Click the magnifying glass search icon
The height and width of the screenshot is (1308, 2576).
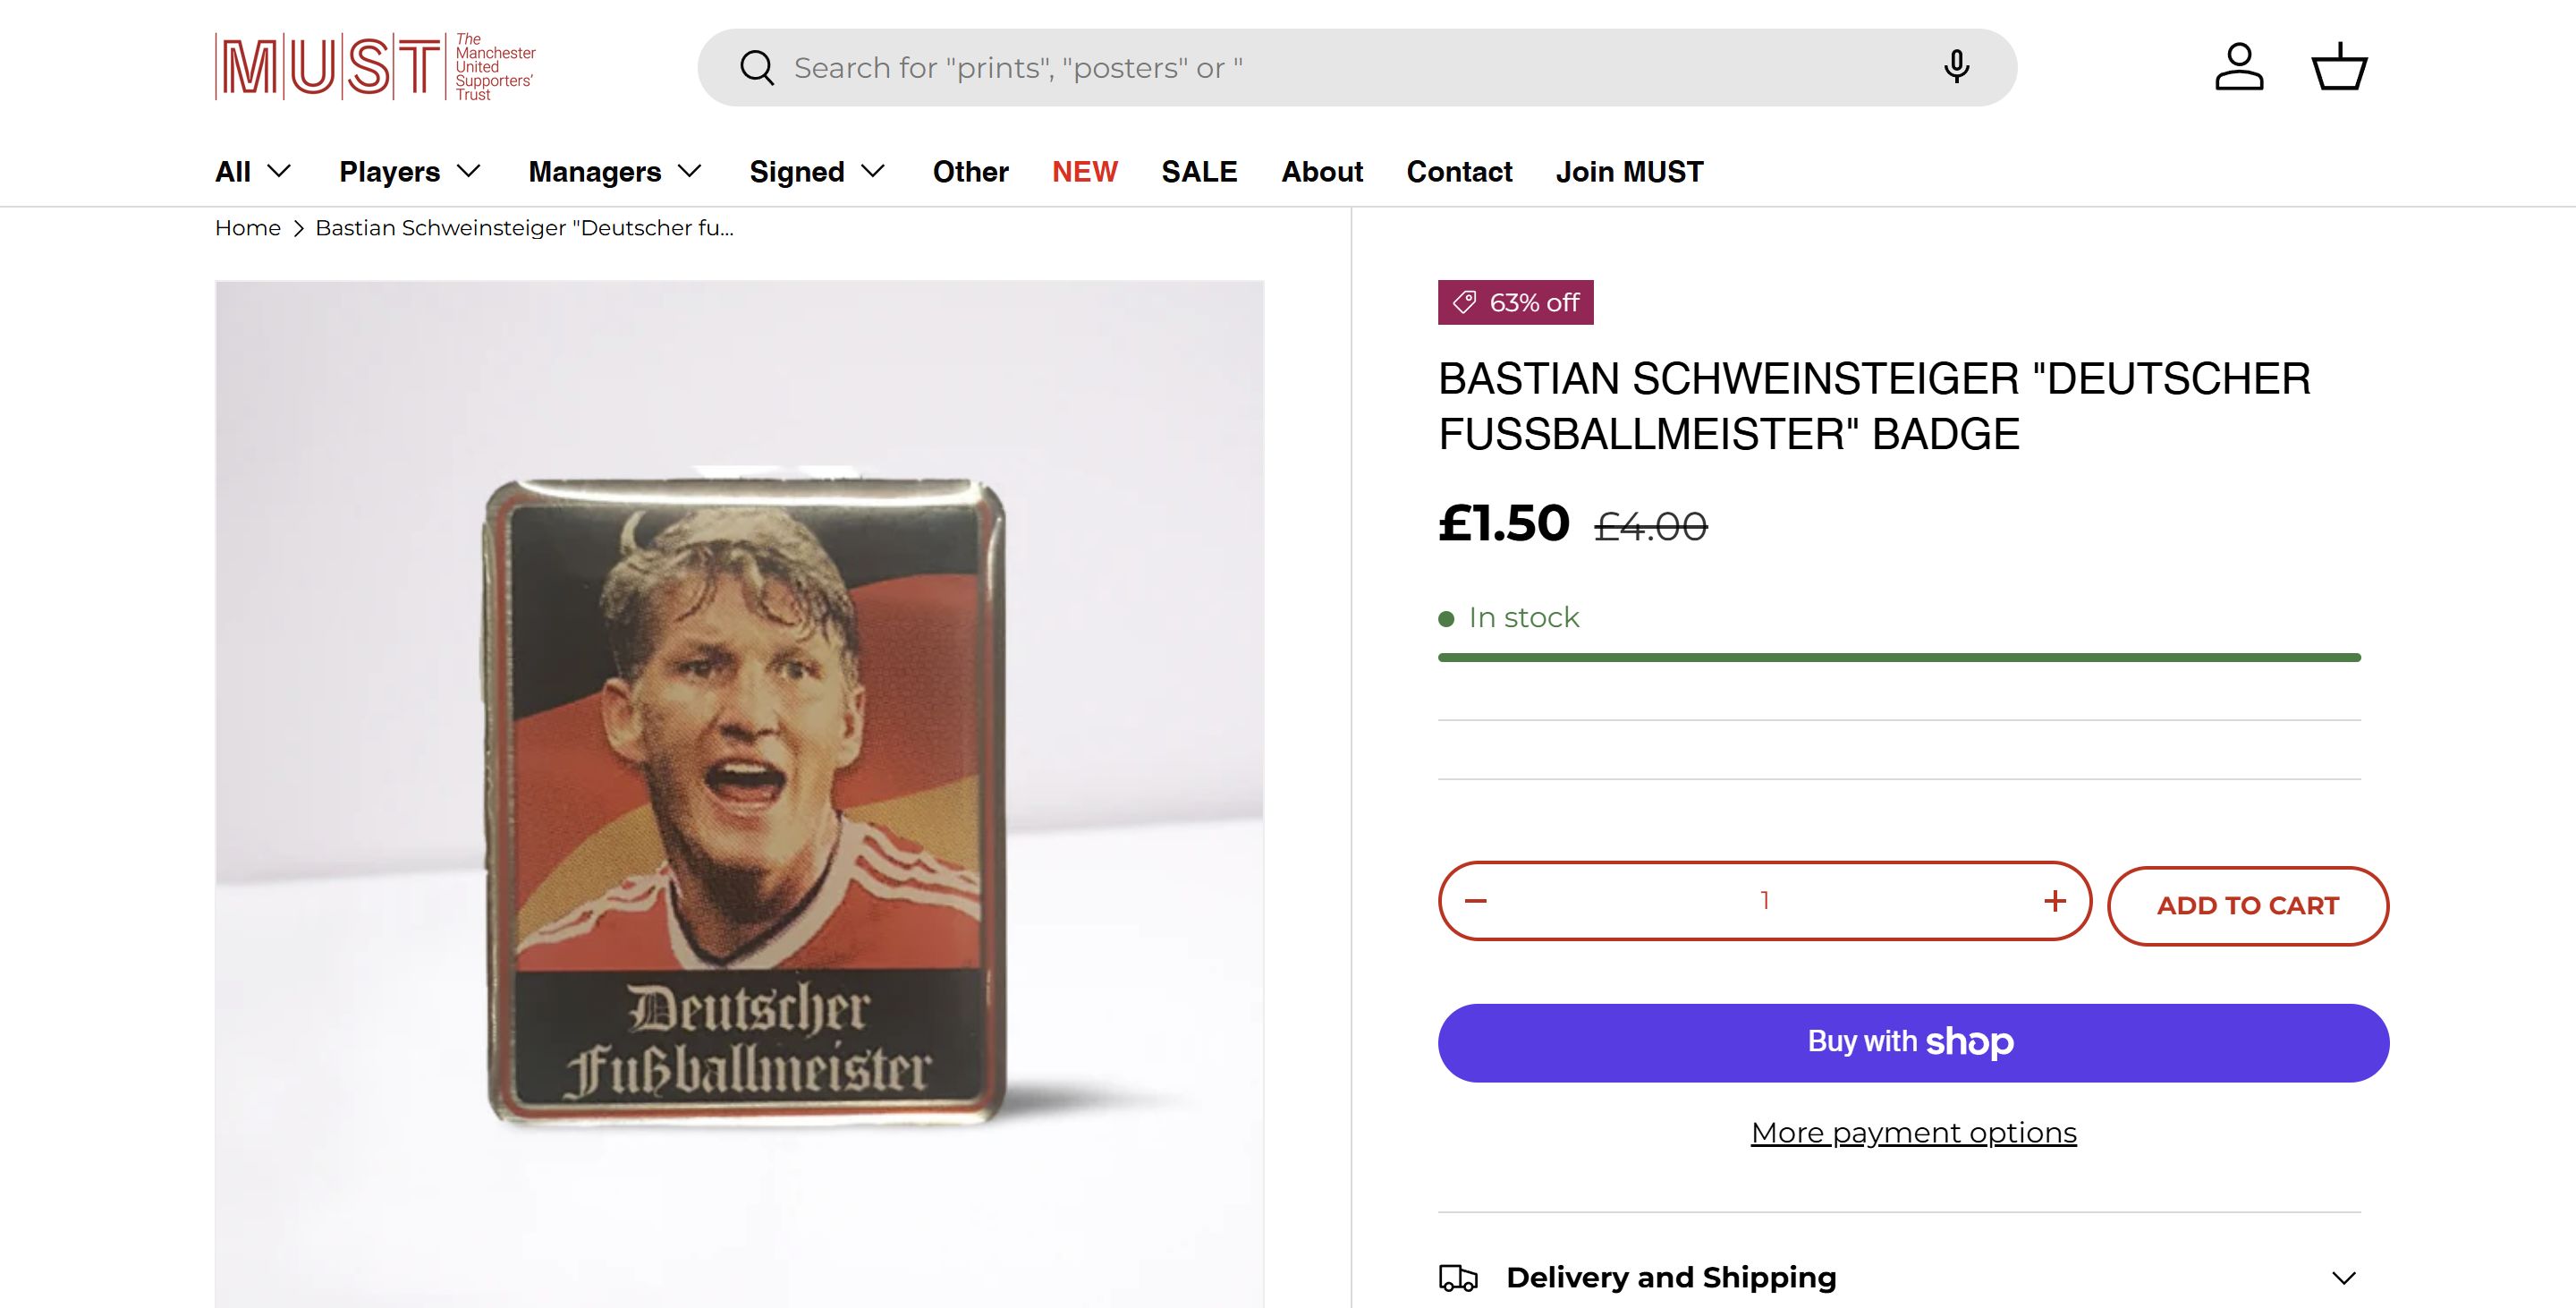coord(757,68)
